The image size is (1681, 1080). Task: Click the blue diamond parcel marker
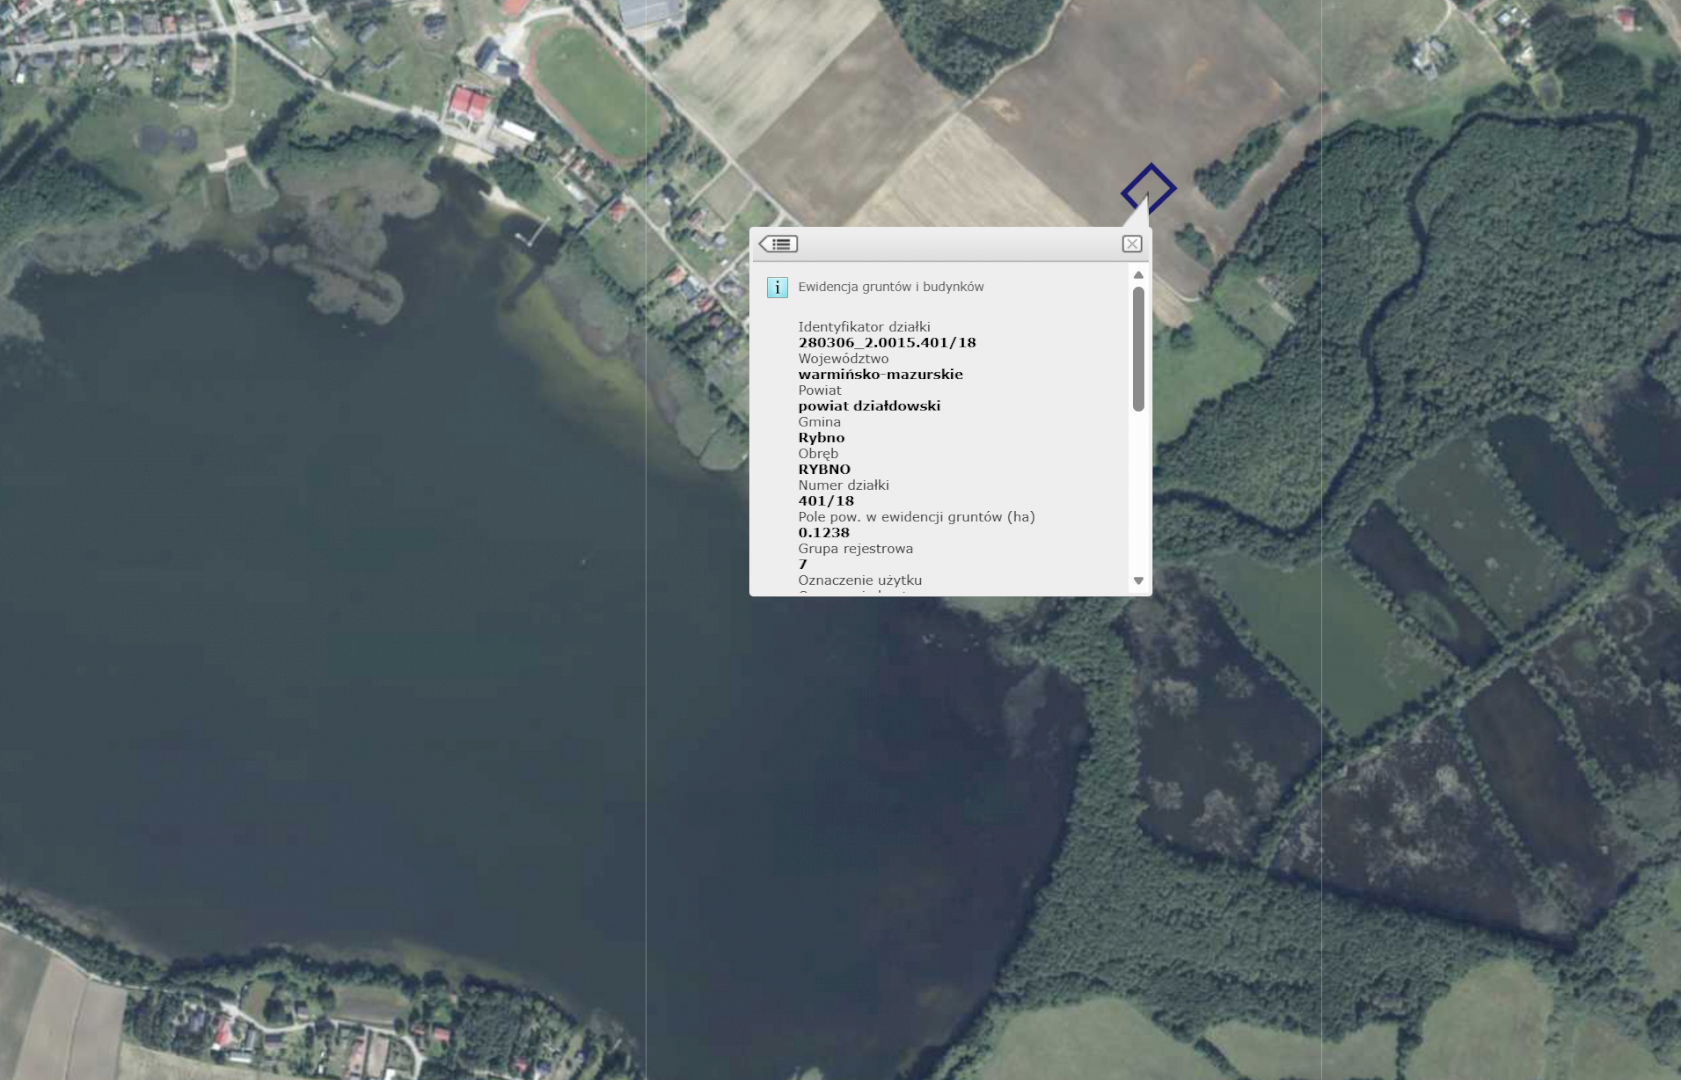1148,189
